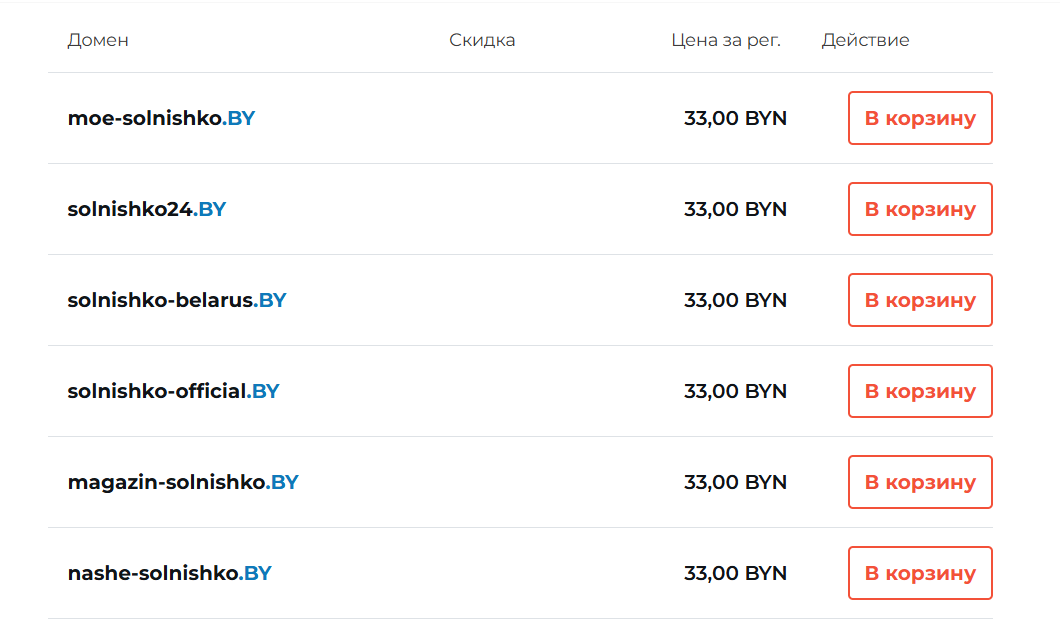Click the solnishko24.BY domain name
1060x626 pixels.
pyautogui.click(x=147, y=209)
